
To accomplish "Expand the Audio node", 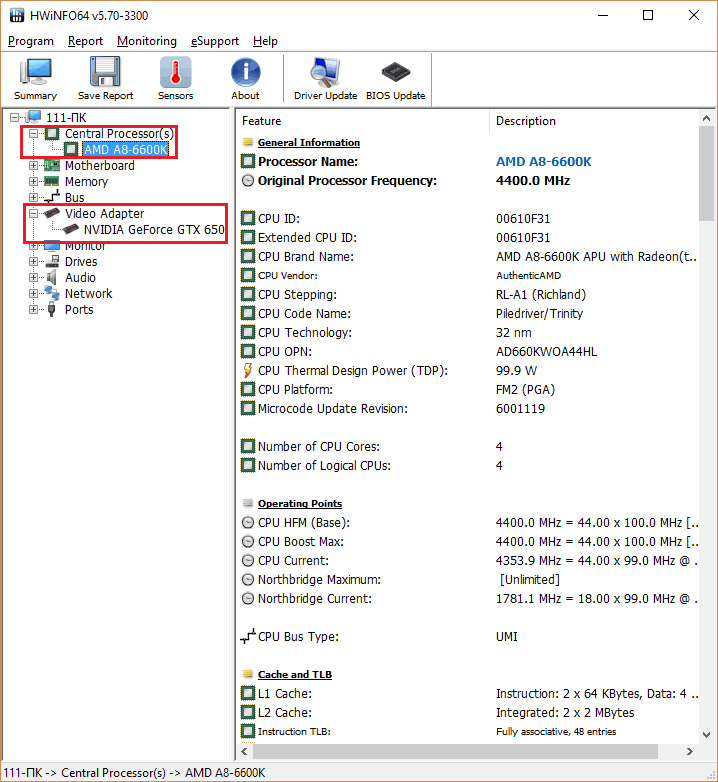I will [x=33, y=277].
